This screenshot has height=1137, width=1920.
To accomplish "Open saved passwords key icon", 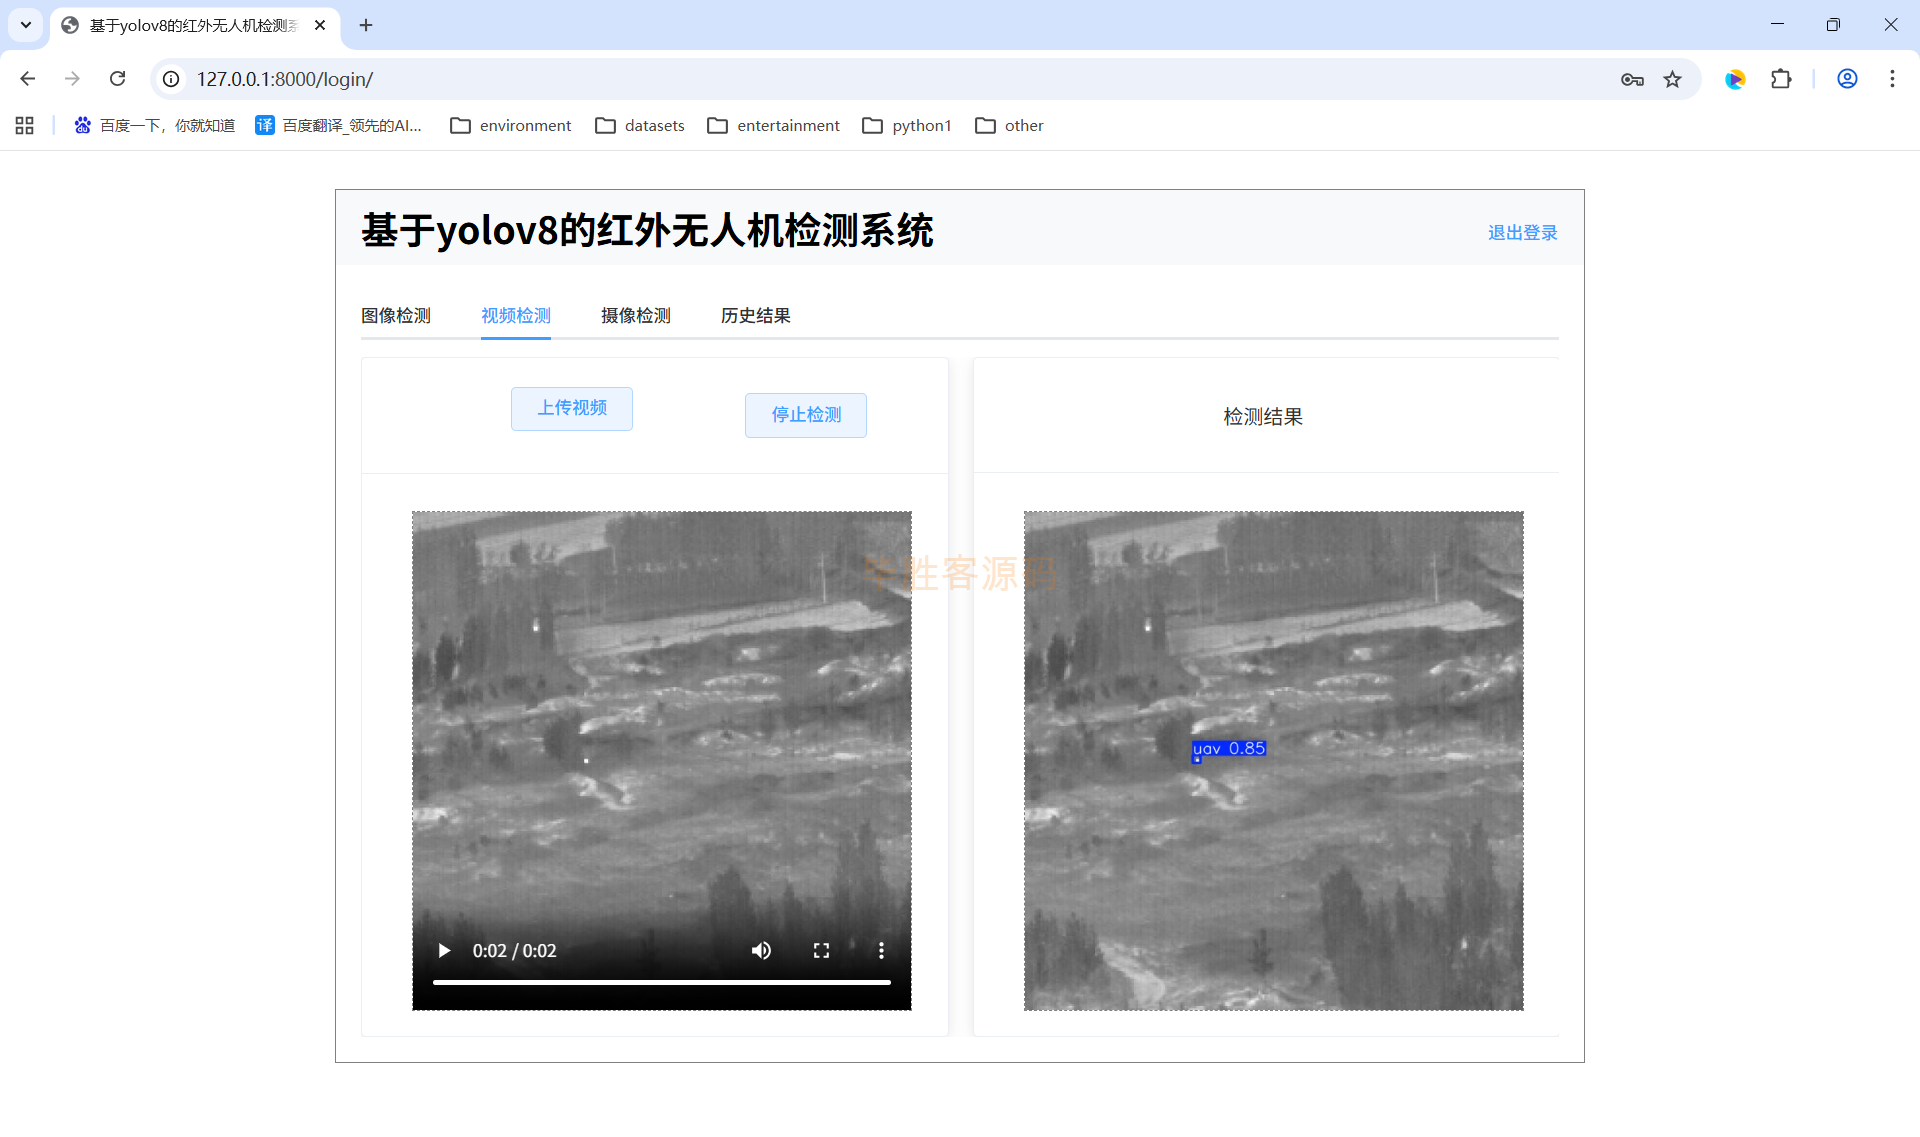I will (1632, 79).
